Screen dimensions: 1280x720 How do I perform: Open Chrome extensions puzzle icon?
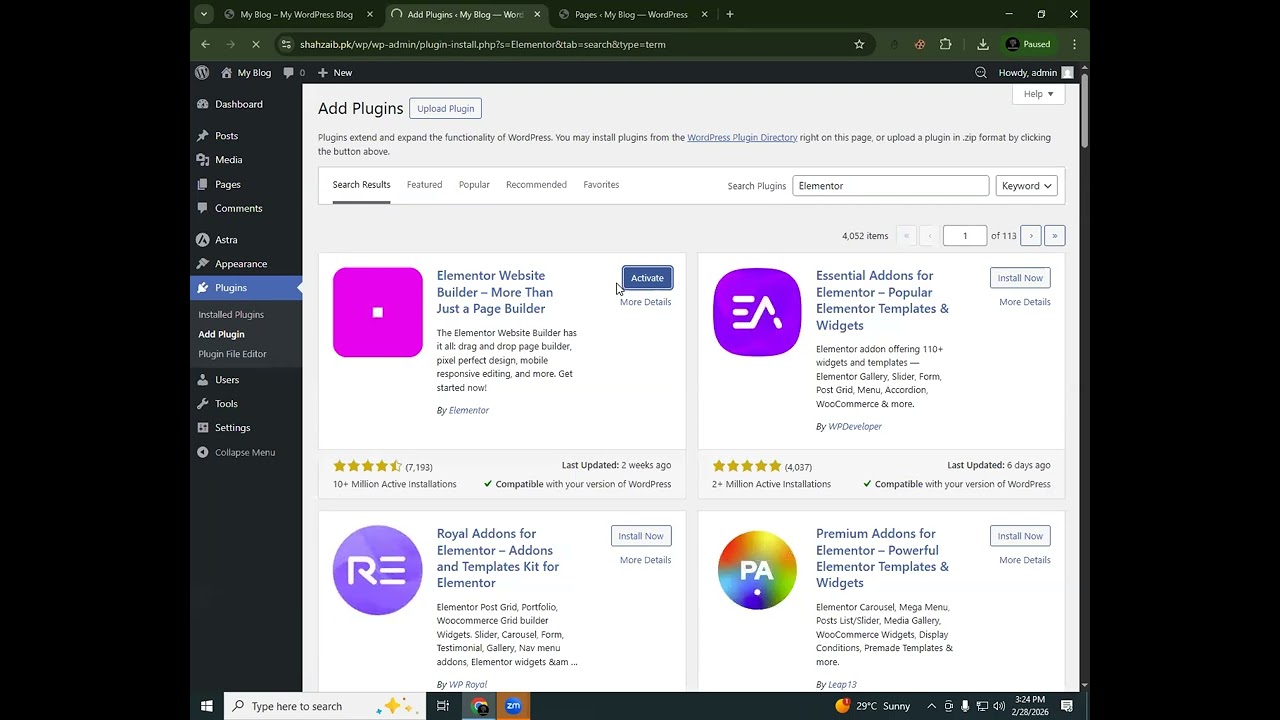(945, 44)
